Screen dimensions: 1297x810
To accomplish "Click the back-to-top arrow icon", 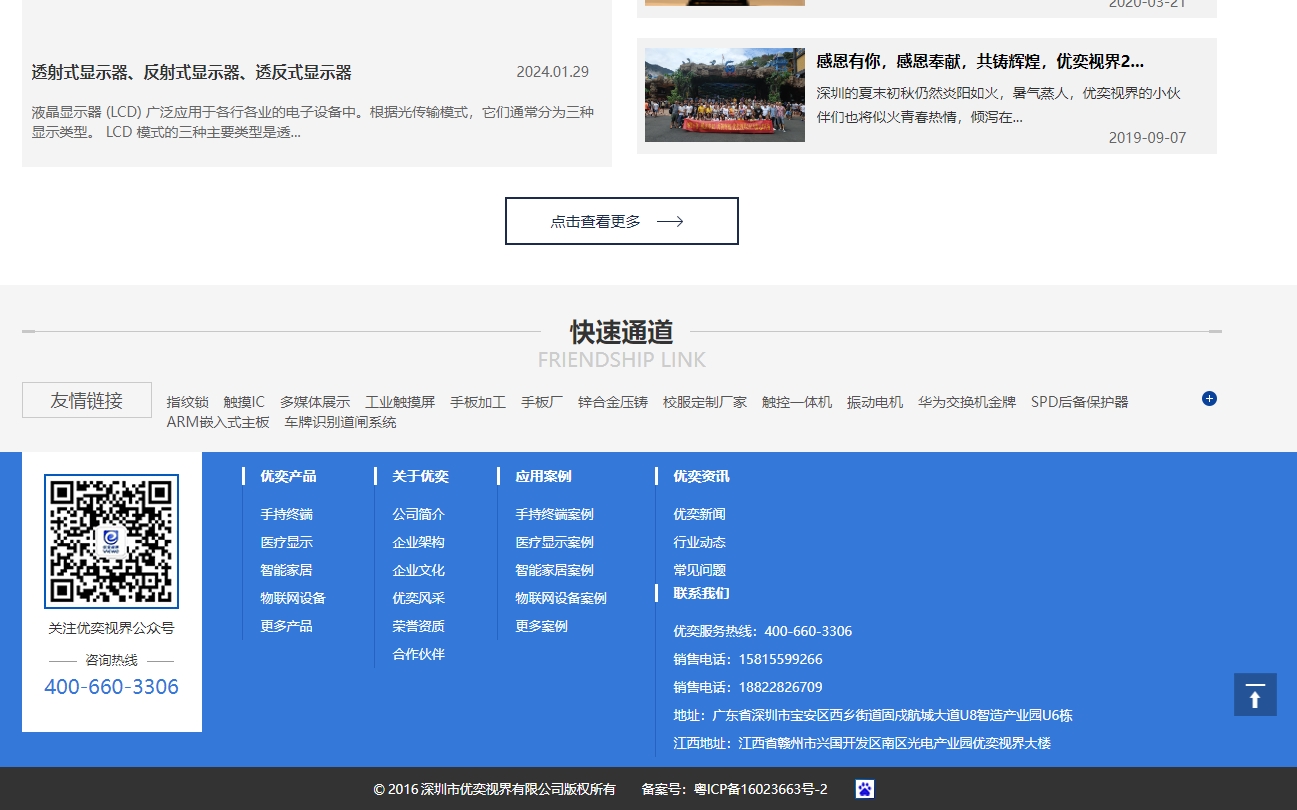I will coord(1255,694).
